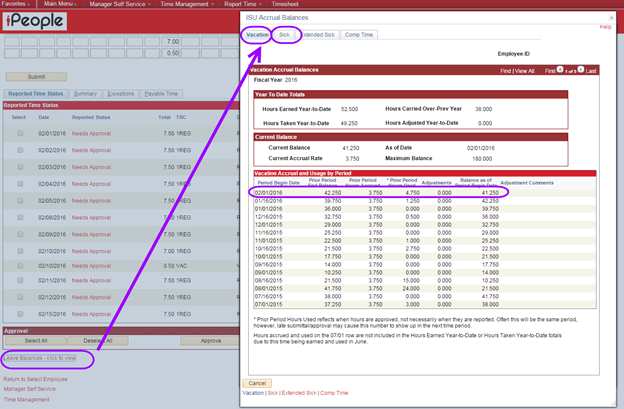Click View All in Vacation header
The image size is (624, 409).
pos(525,71)
